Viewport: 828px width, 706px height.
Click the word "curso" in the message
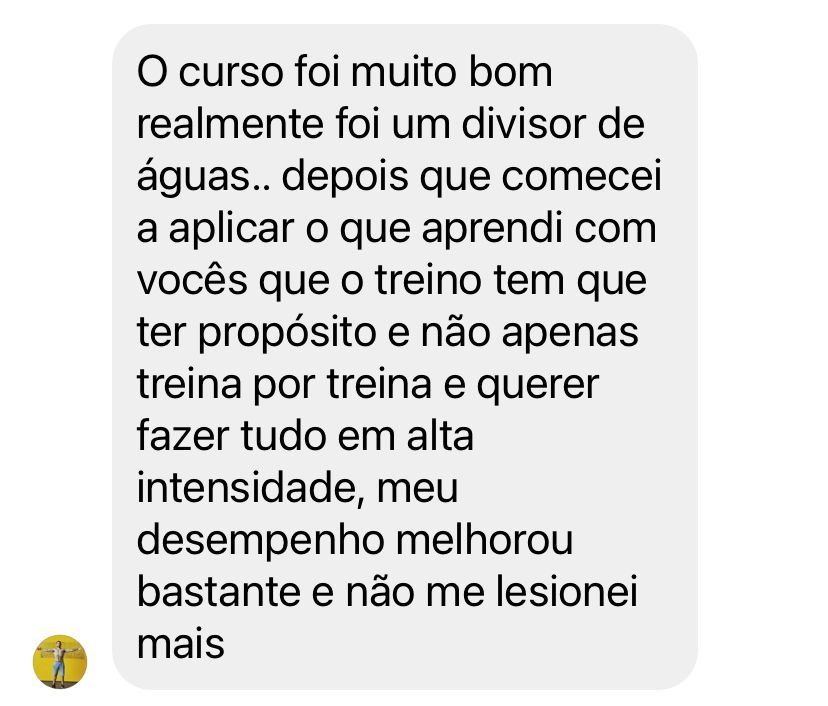[x=231, y=72]
